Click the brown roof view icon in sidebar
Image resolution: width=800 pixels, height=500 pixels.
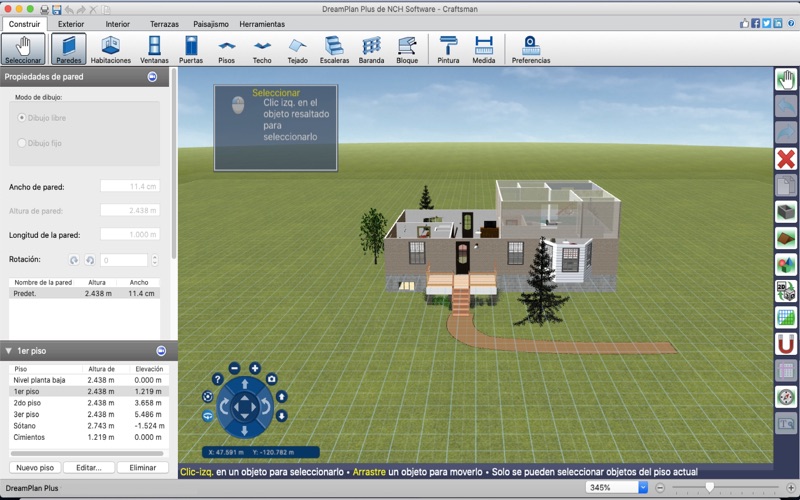[x=786, y=238]
